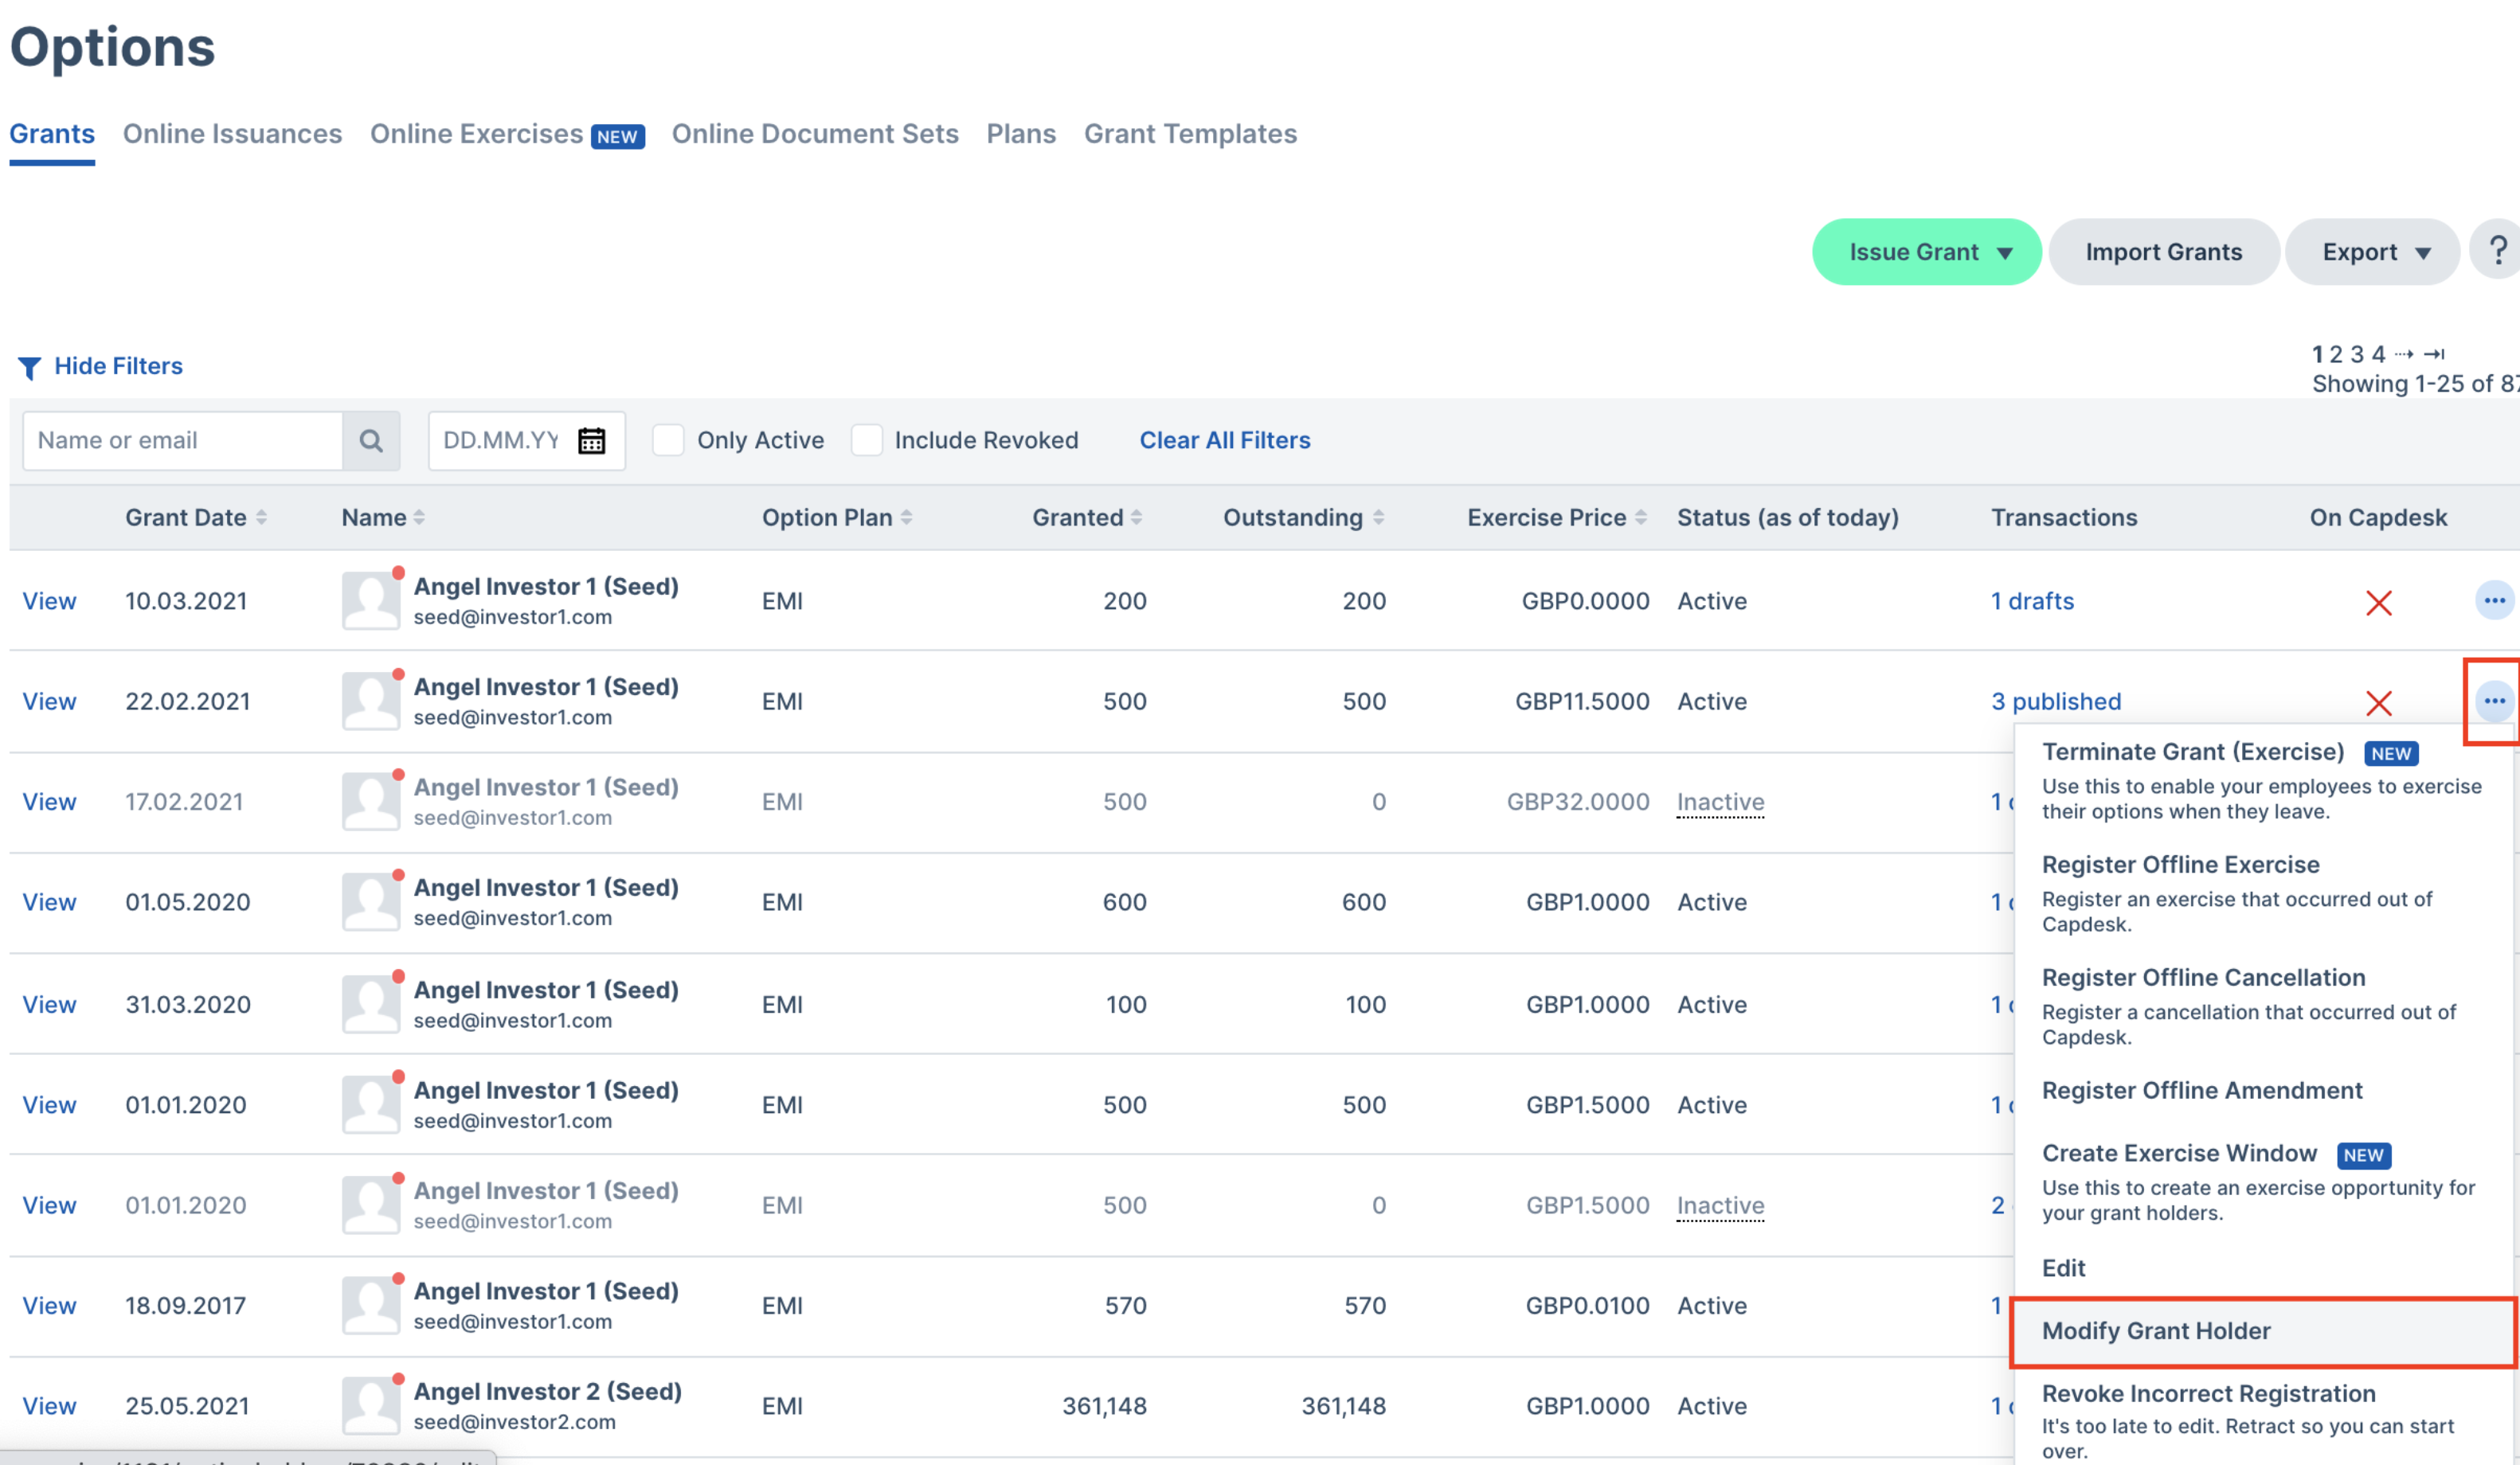Open more actions for 10.03.2021 grant
This screenshot has height=1465, width=2520.
point(2494,601)
